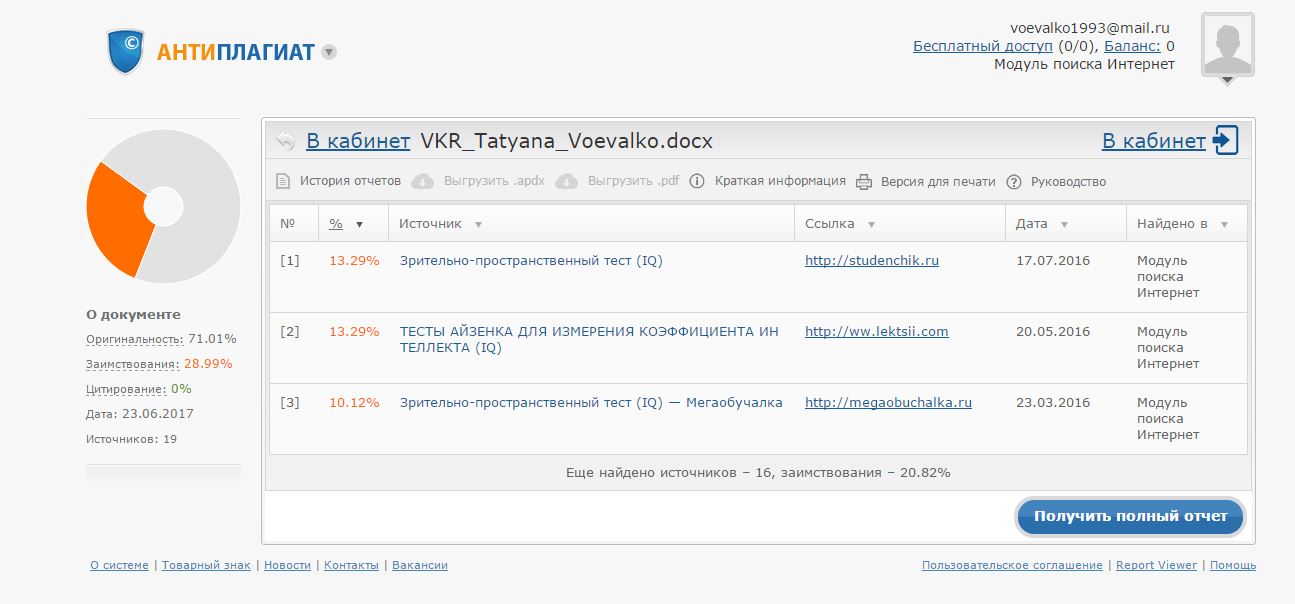Image resolution: width=1295 pixels, height=604 pixels.
Task: Open the Дата column dropdown arrow
Action: coord(1064,225)
